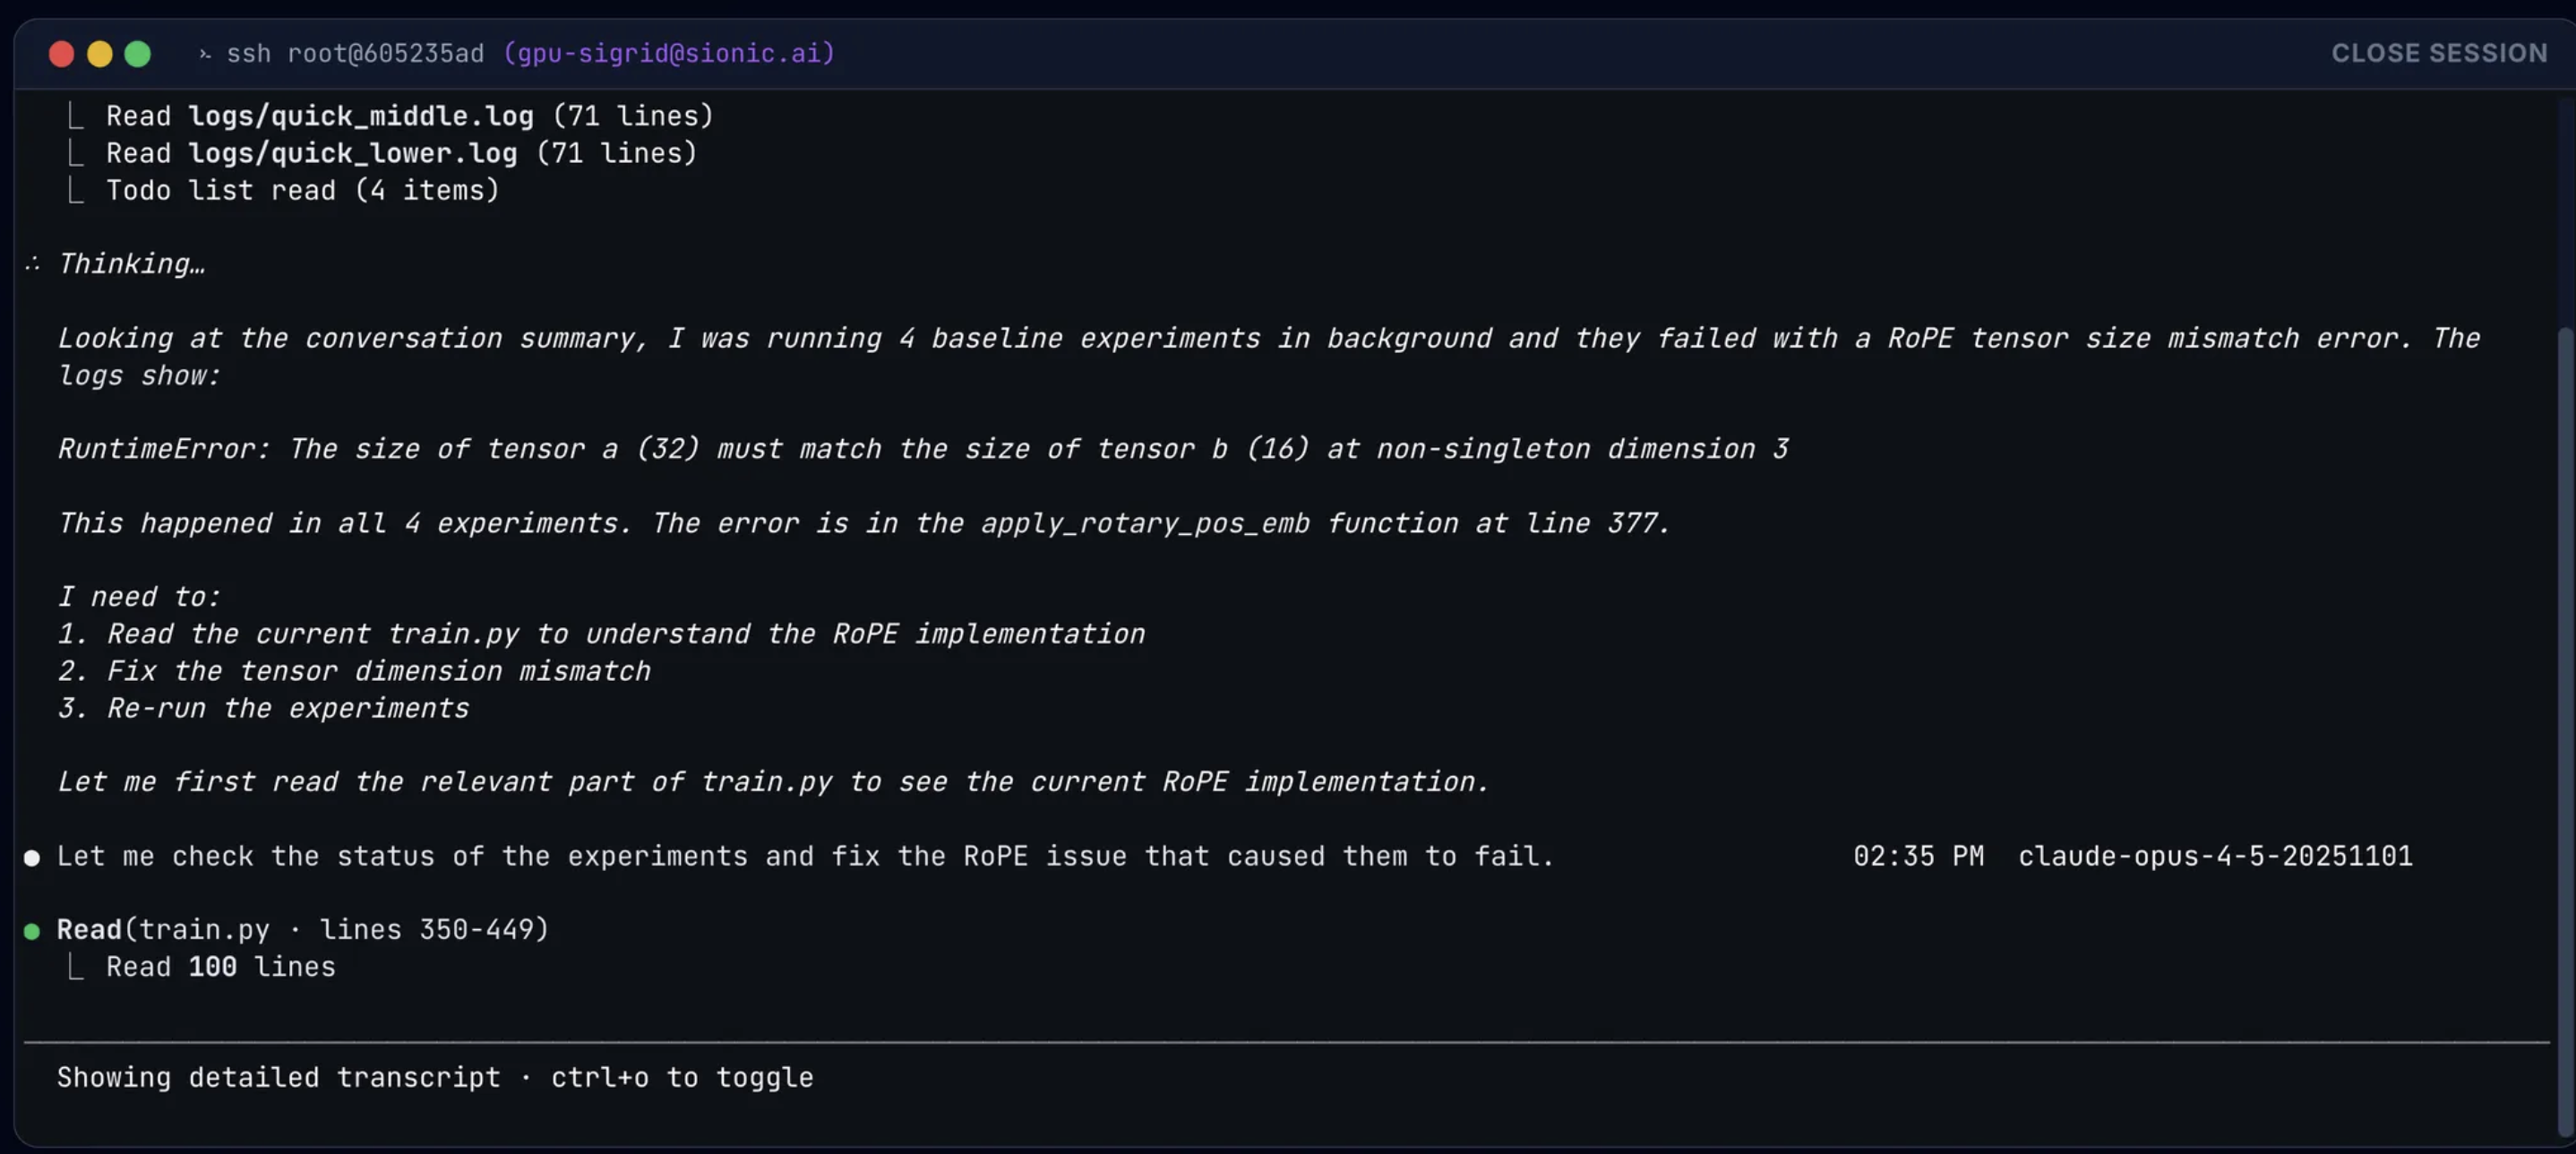Select the ssh root@605235ad session title
This screenshot has width=2576, height=1154.
click(x=355, y=54)
